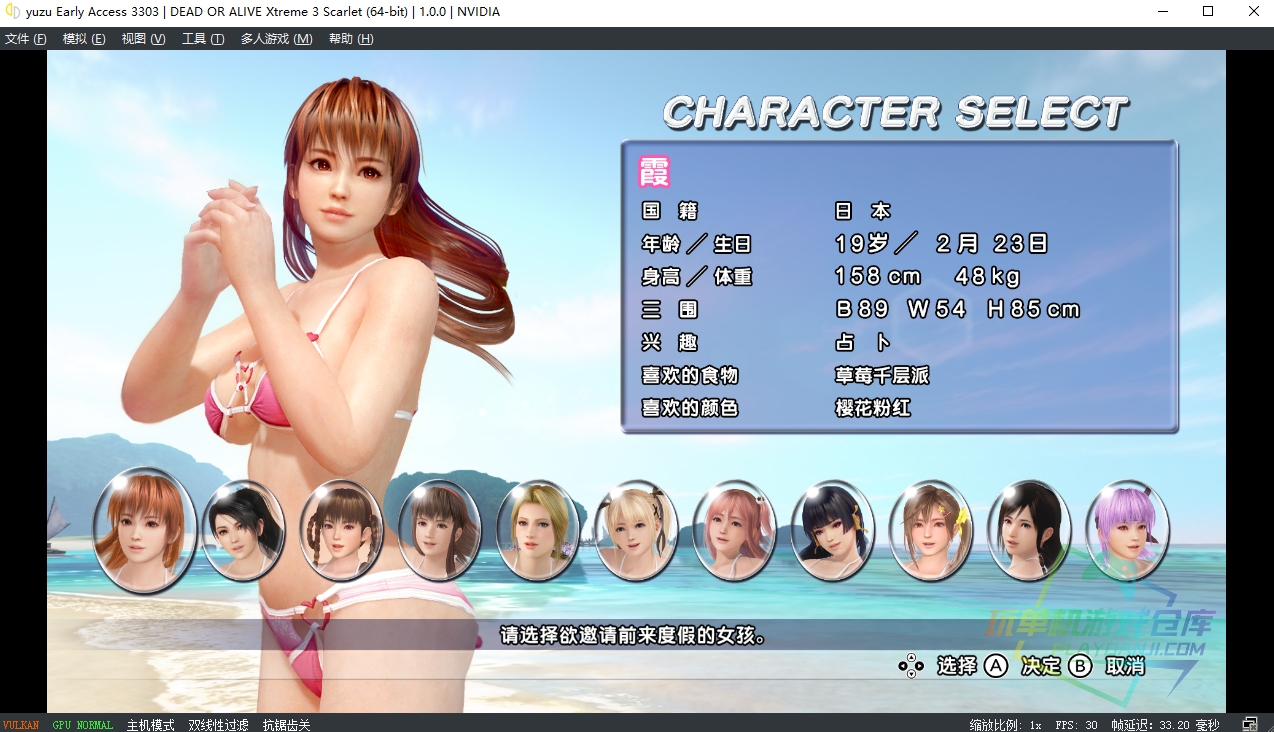Open the 模拟 (E) menu
The height and width of the screenshot is (732, 1274).
[84, 39]
